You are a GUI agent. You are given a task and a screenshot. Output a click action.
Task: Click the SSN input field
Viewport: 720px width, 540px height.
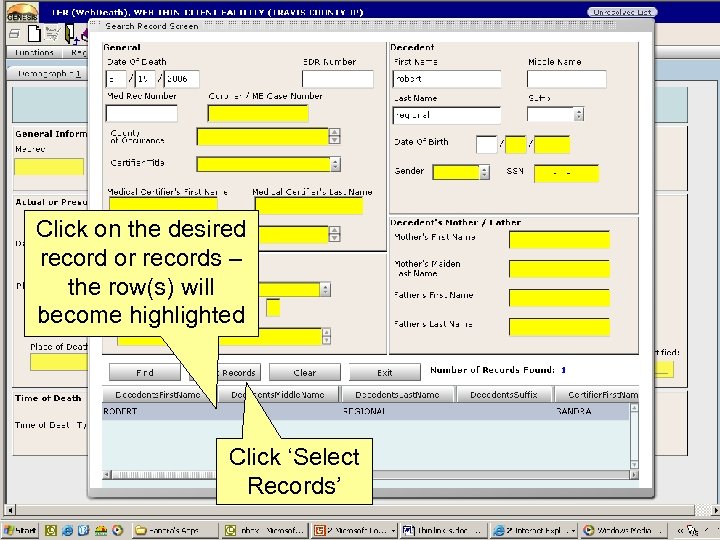pyautogui.click(x=567, y=174)
